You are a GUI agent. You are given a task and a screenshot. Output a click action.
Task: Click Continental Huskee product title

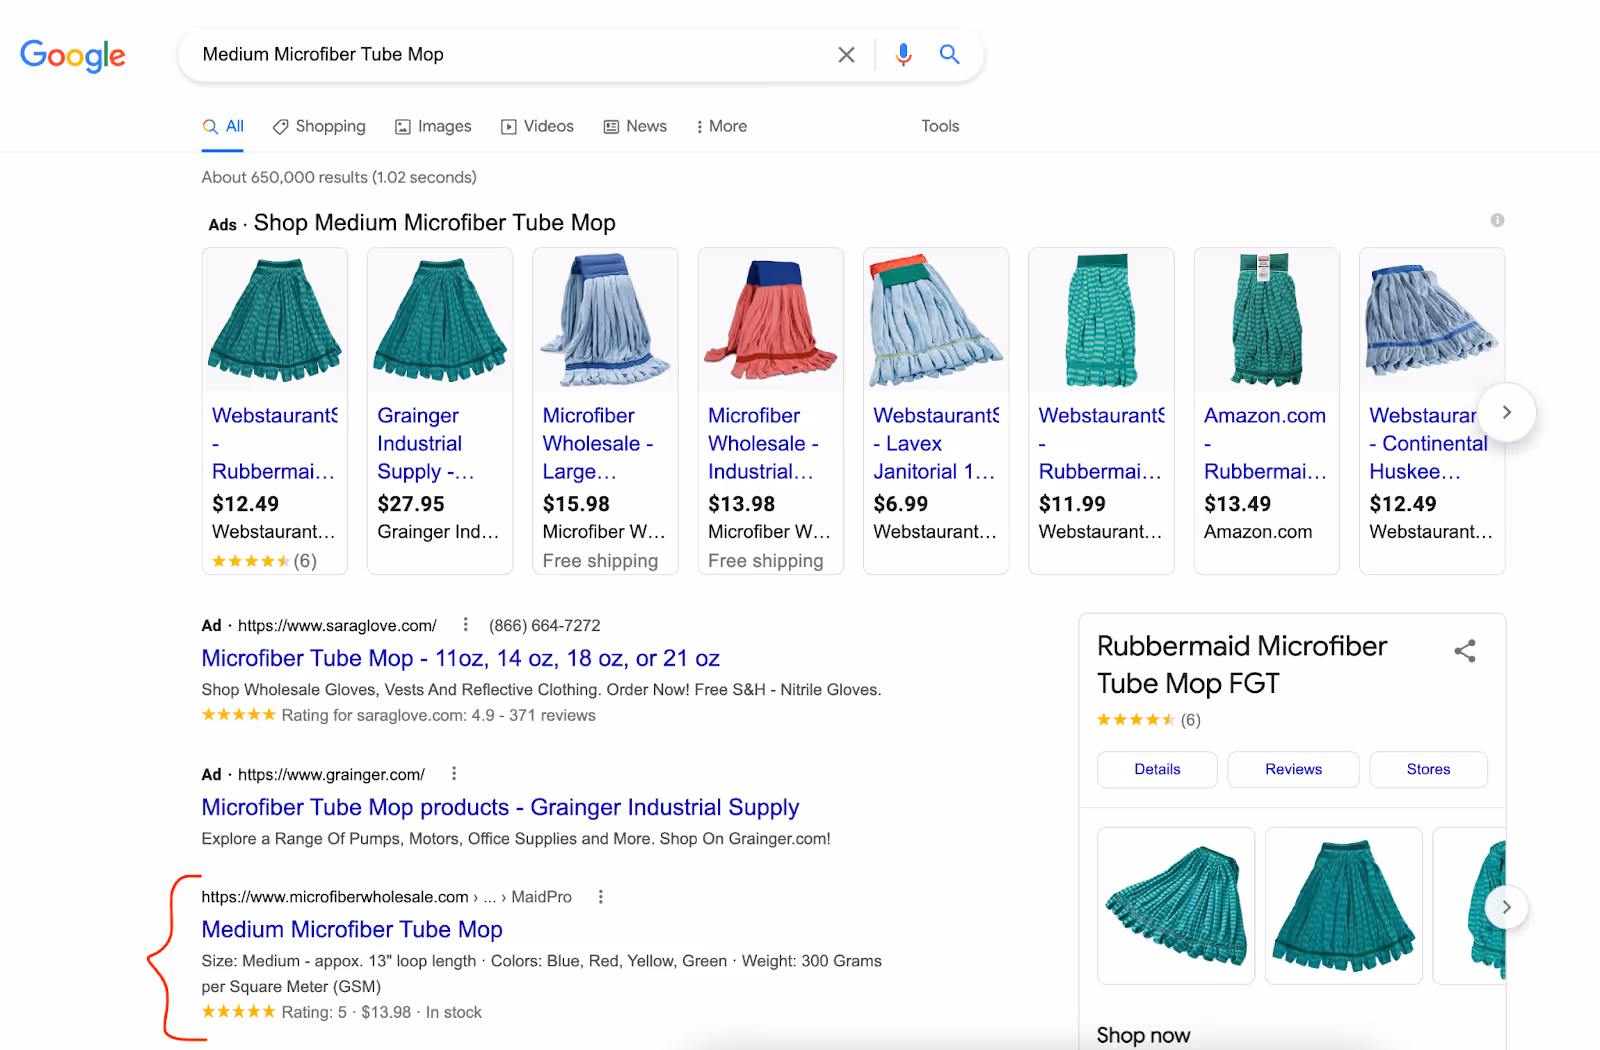point(1428,443)
